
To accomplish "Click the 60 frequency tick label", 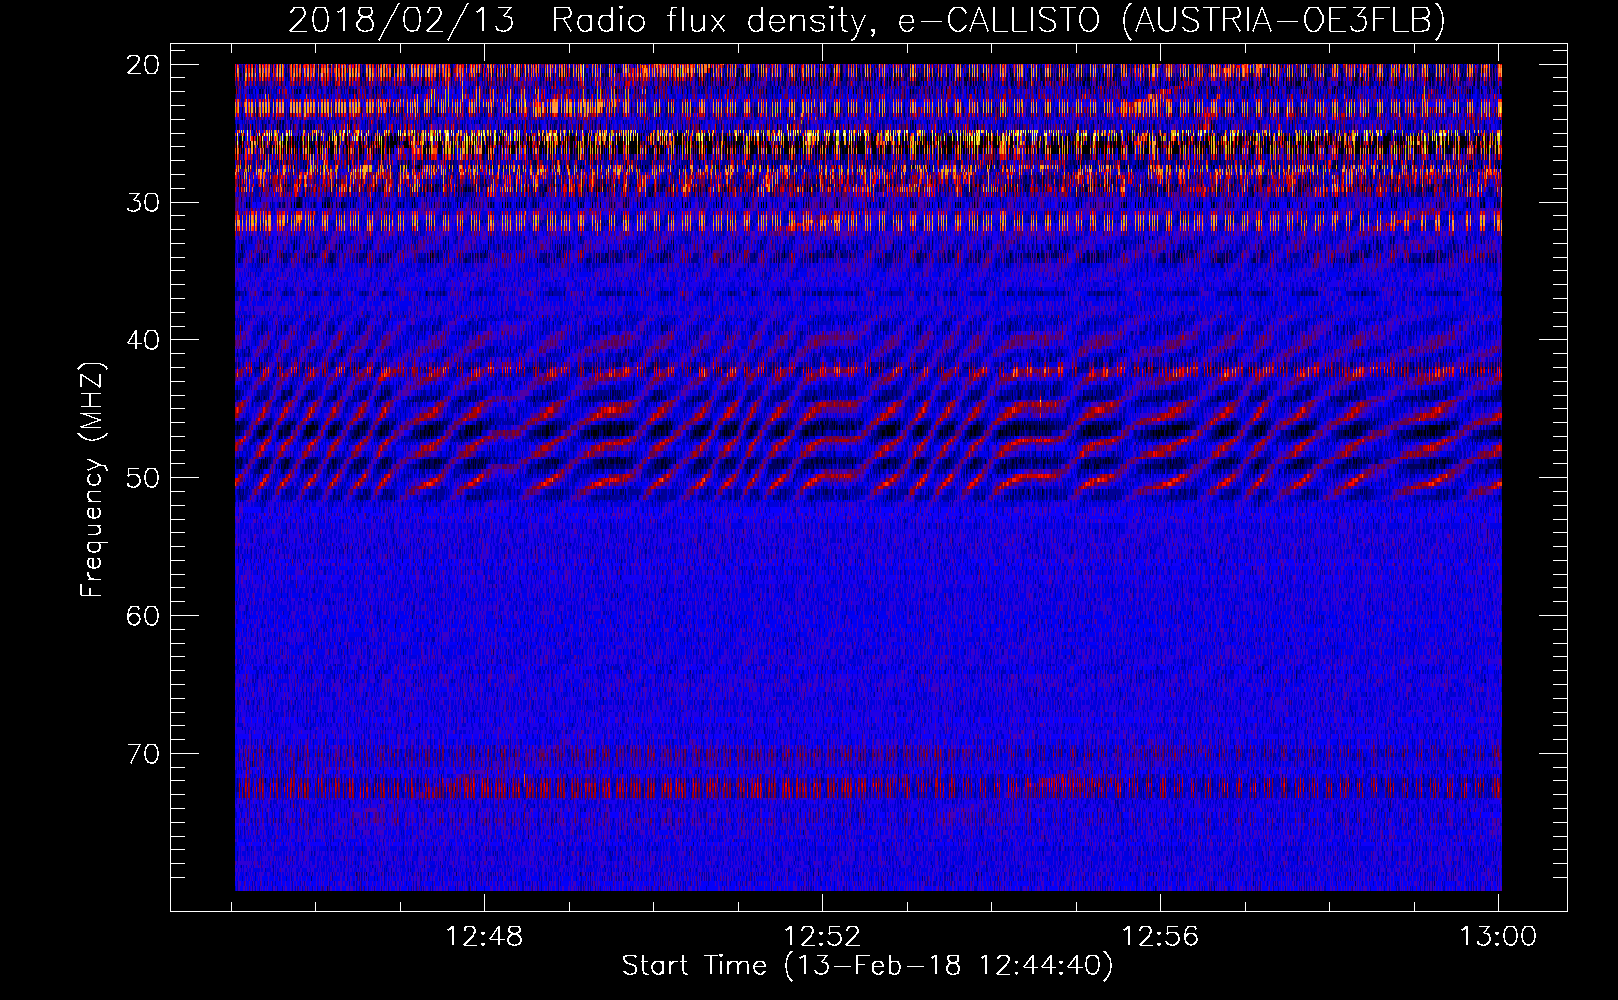I will click(x=144, y=615).
